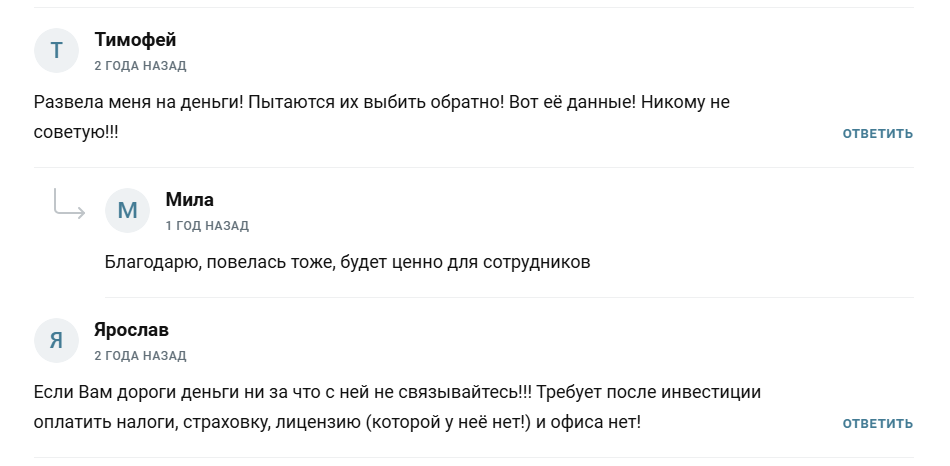Screen dimensions: 950x466
Task: Open the author name Мила
Action: coord(190,200)
